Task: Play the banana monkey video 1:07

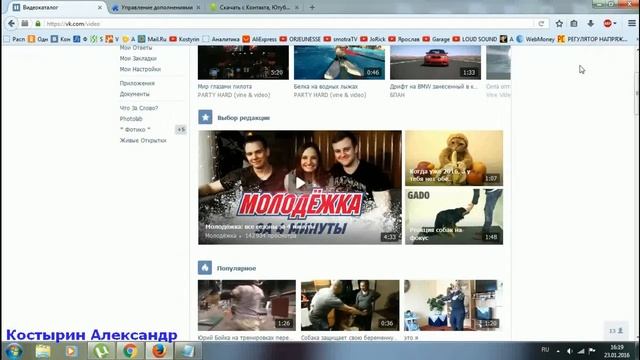Action: [454, 158]
